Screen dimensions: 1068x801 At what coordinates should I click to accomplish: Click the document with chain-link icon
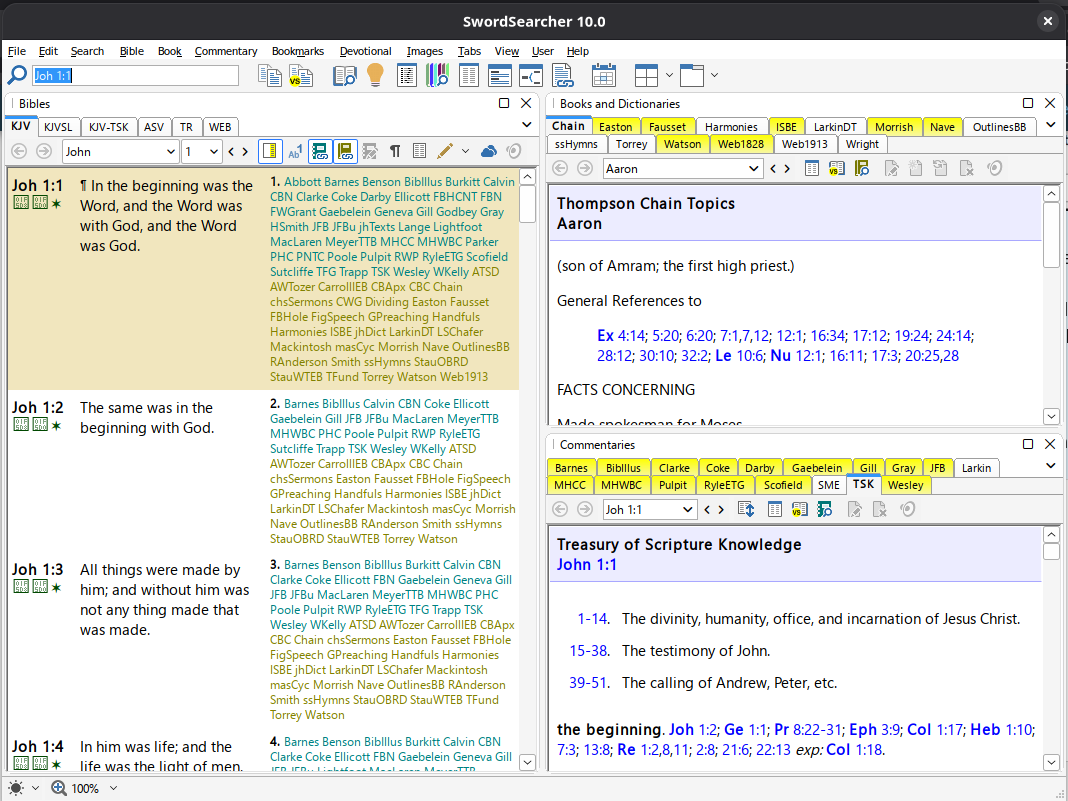click(563, 75)
